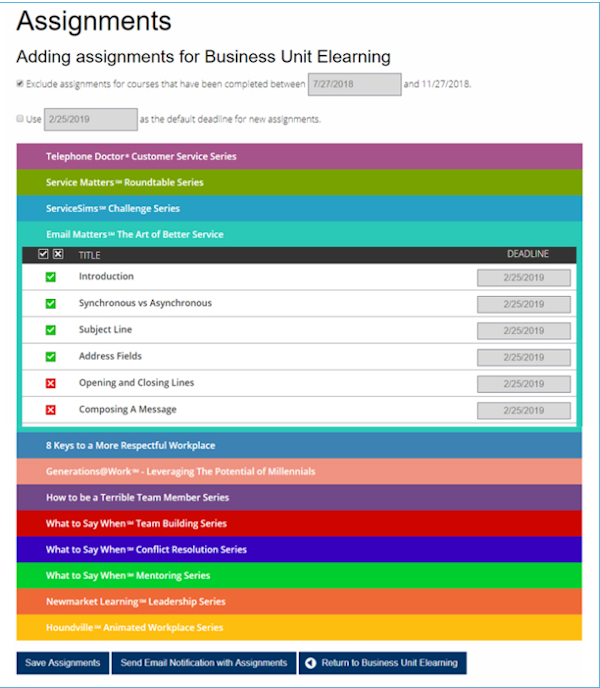This screenshot has width=600, height=688.
Task: Return to Business Unit Elearning
Action: pos(382,662)
